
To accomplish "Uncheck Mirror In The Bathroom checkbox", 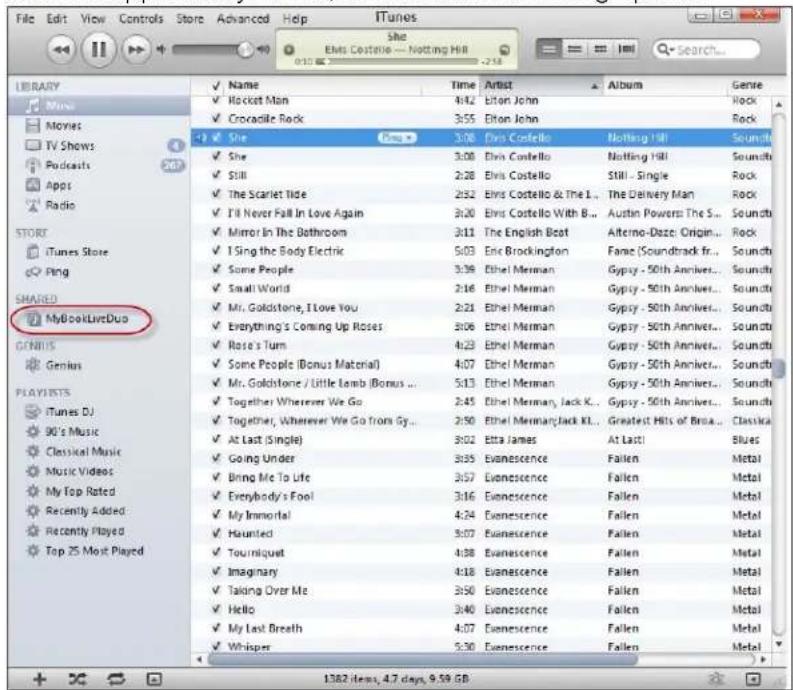I will 216,232.
